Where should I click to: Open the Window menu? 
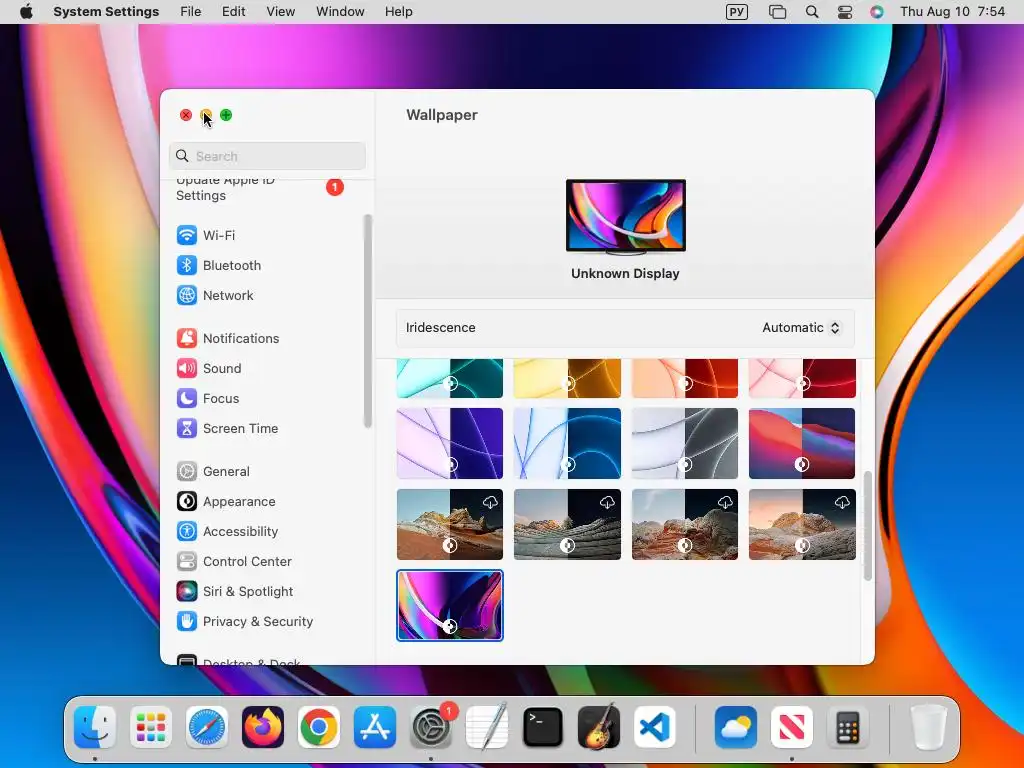pyautogui.click(x=340, y=12)
